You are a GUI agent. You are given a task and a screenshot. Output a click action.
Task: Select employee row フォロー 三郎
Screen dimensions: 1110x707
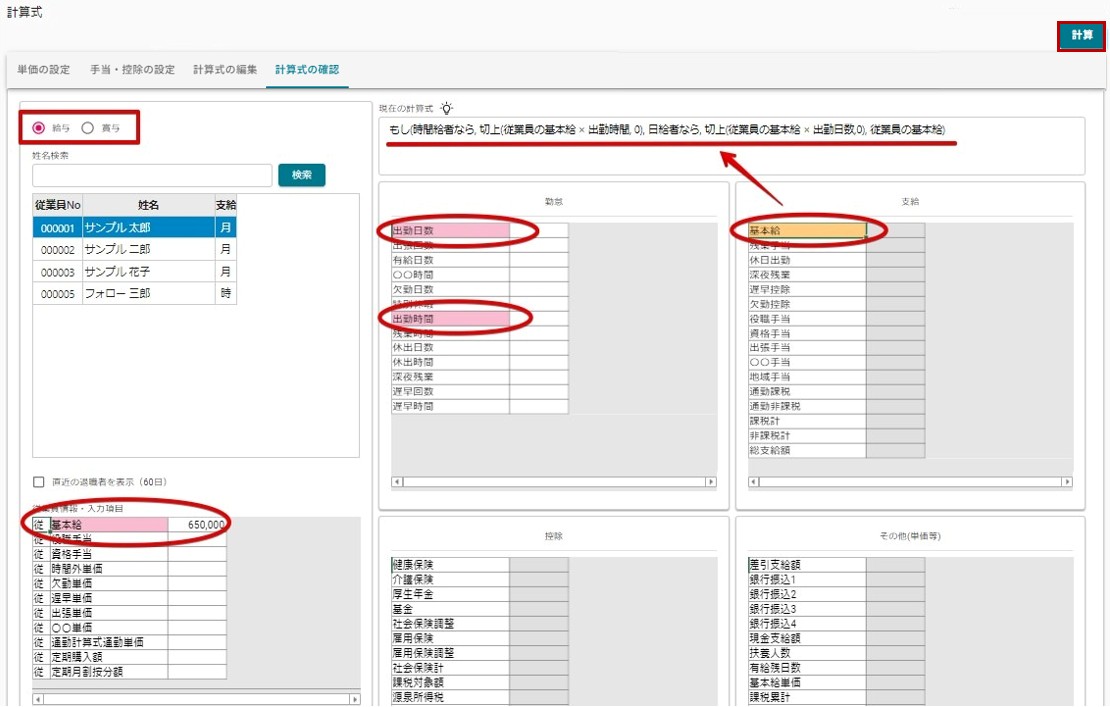135,294
